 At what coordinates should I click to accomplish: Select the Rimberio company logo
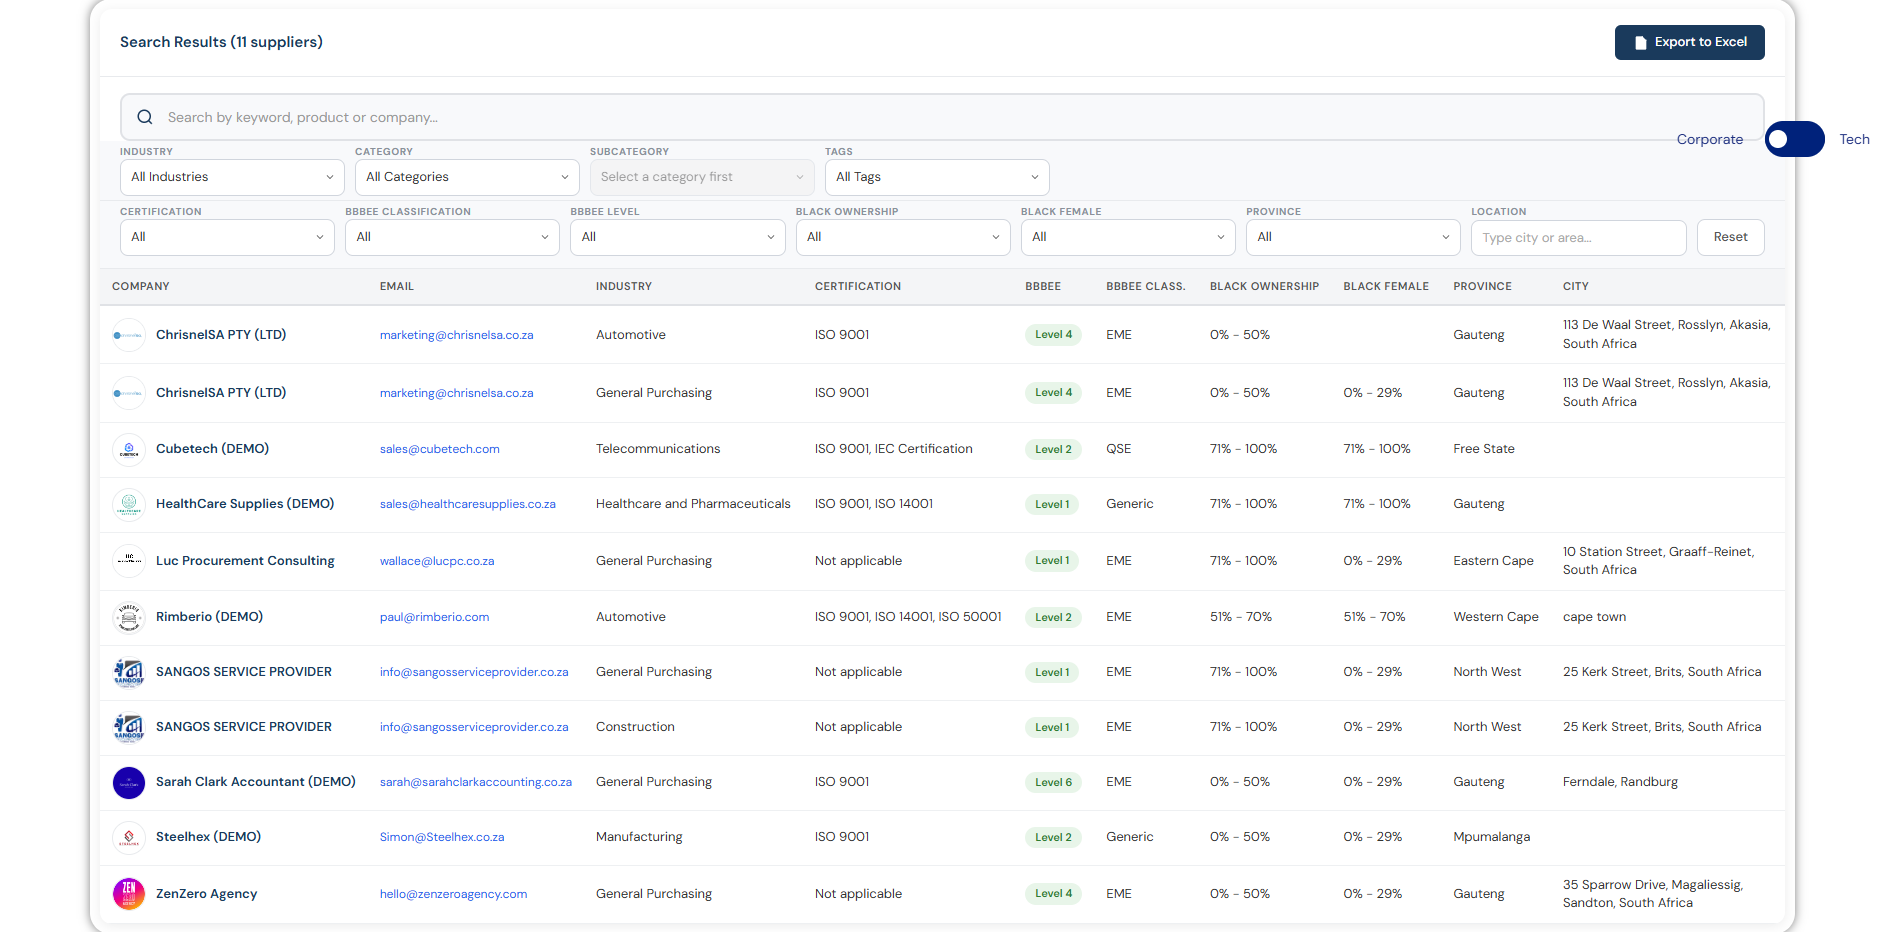[x=128, y=617]
